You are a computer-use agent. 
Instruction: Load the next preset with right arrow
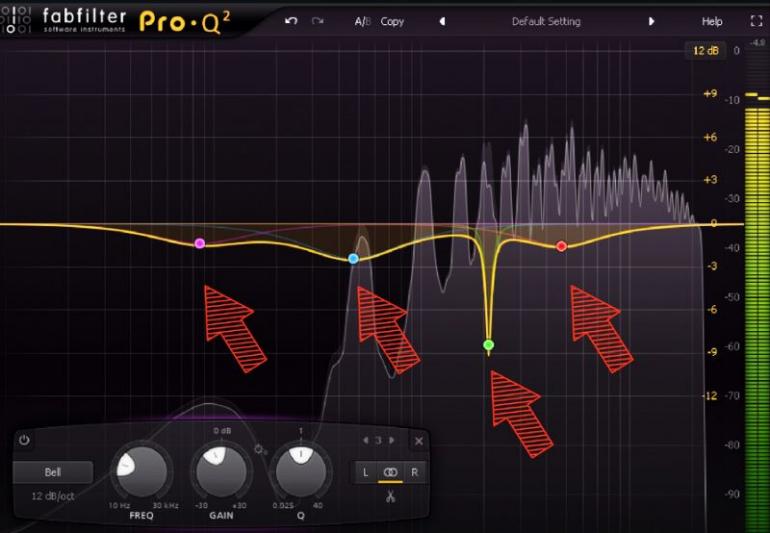651,22
